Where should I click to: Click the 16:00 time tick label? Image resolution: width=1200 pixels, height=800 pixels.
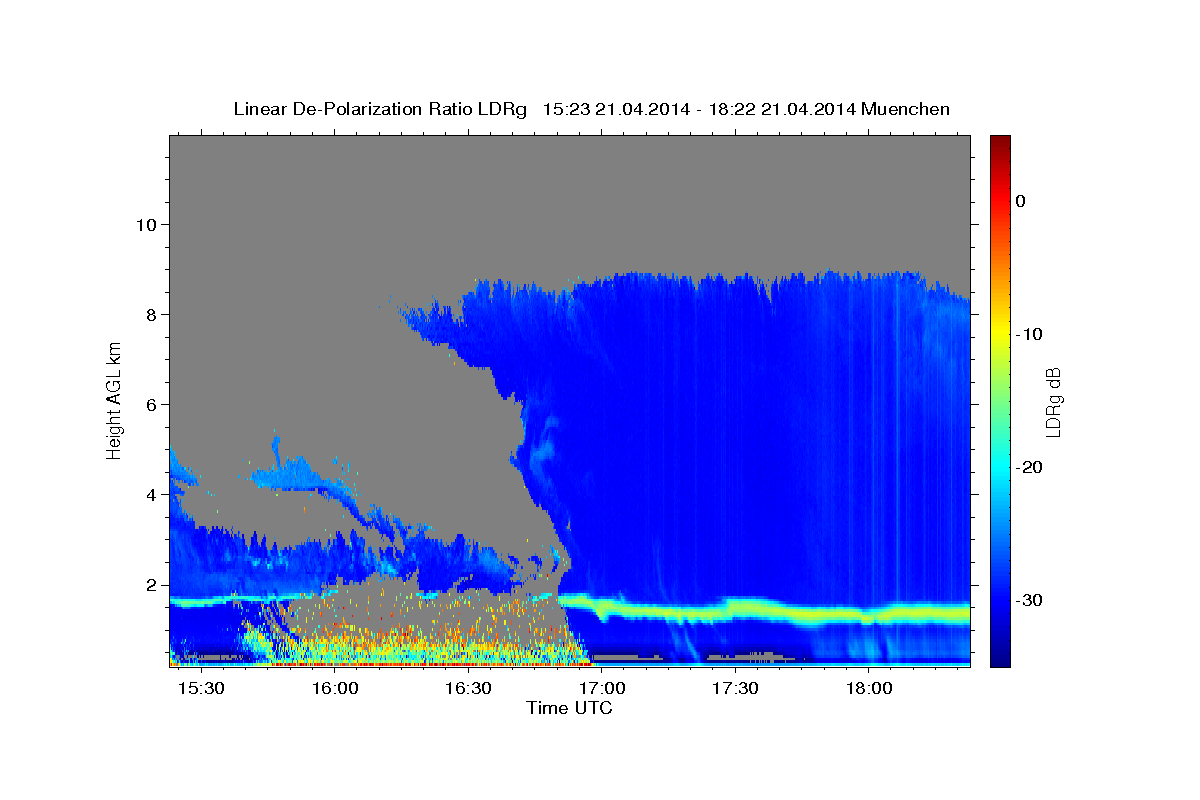[x=335, y=689]
